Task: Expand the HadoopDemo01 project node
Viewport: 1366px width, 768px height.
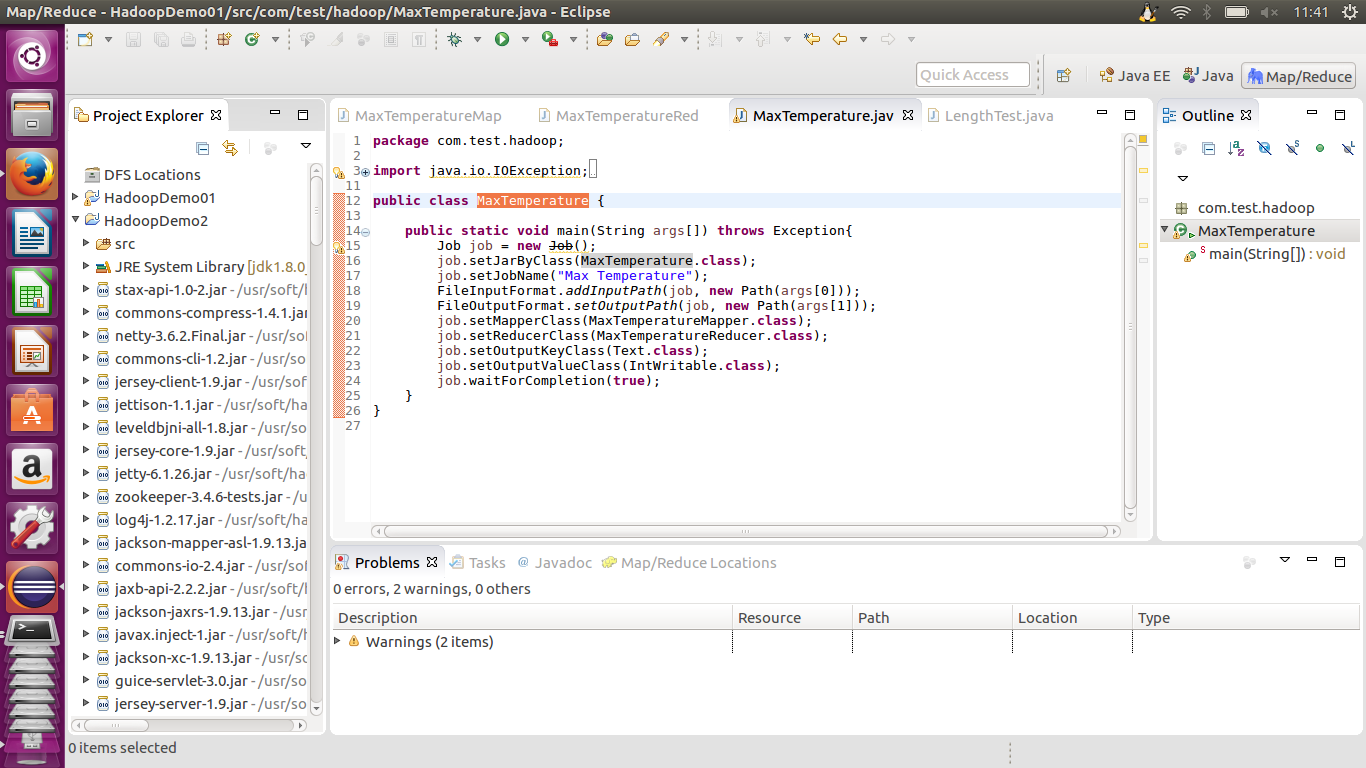Action: point(76,198)
